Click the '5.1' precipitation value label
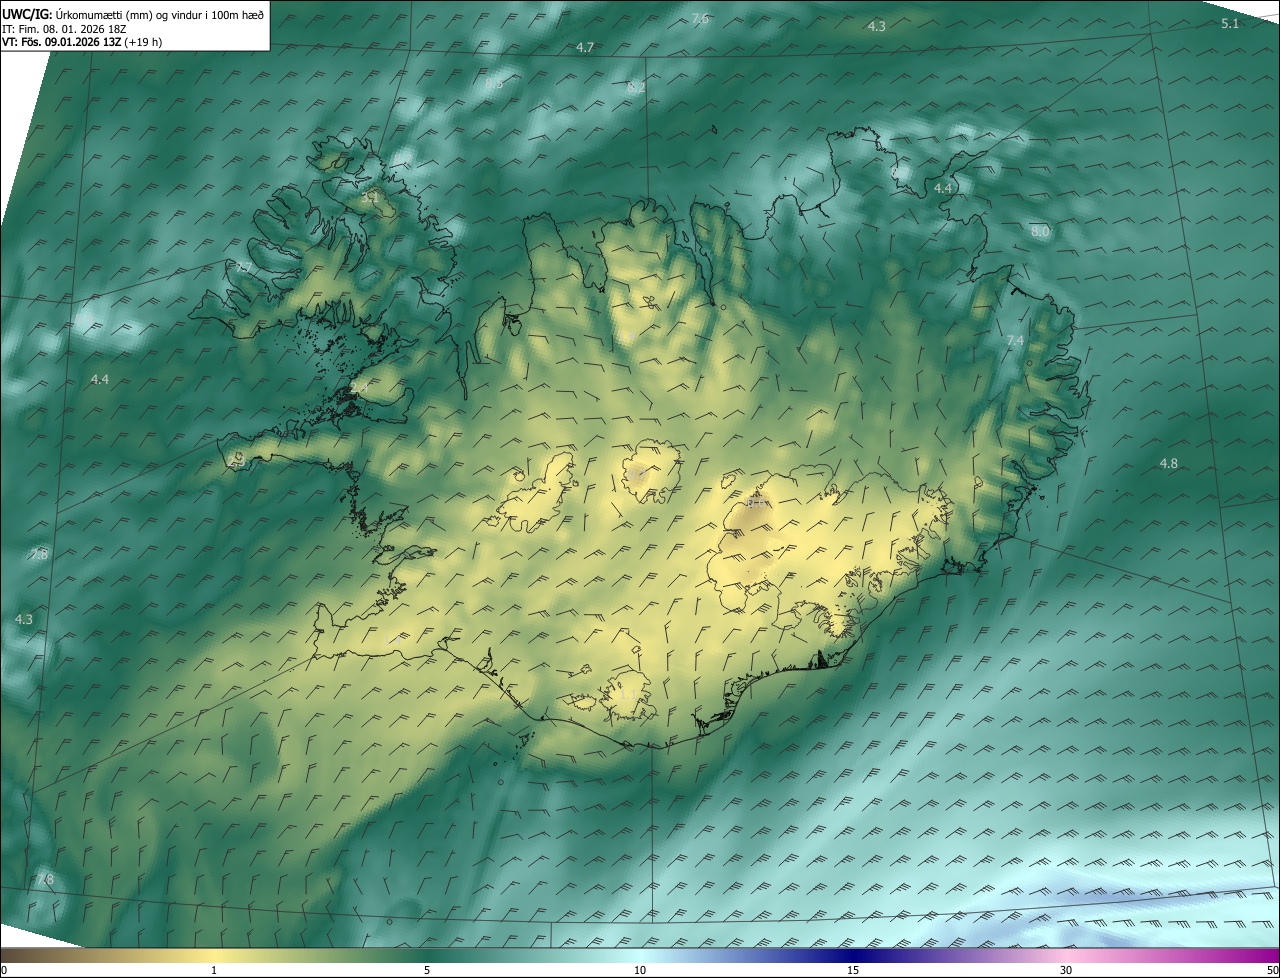Viewport: 1280px width, 978px height. coord(1230,23)
